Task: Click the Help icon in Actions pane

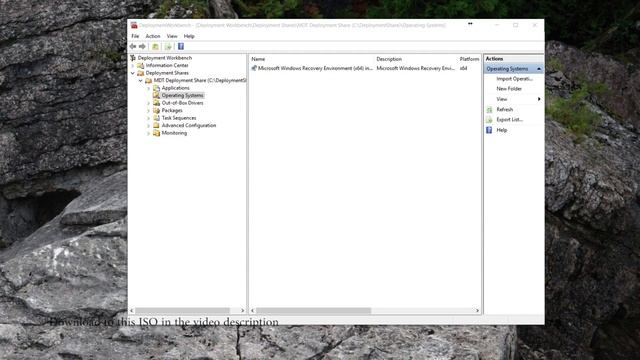Action: coord(489,130)
